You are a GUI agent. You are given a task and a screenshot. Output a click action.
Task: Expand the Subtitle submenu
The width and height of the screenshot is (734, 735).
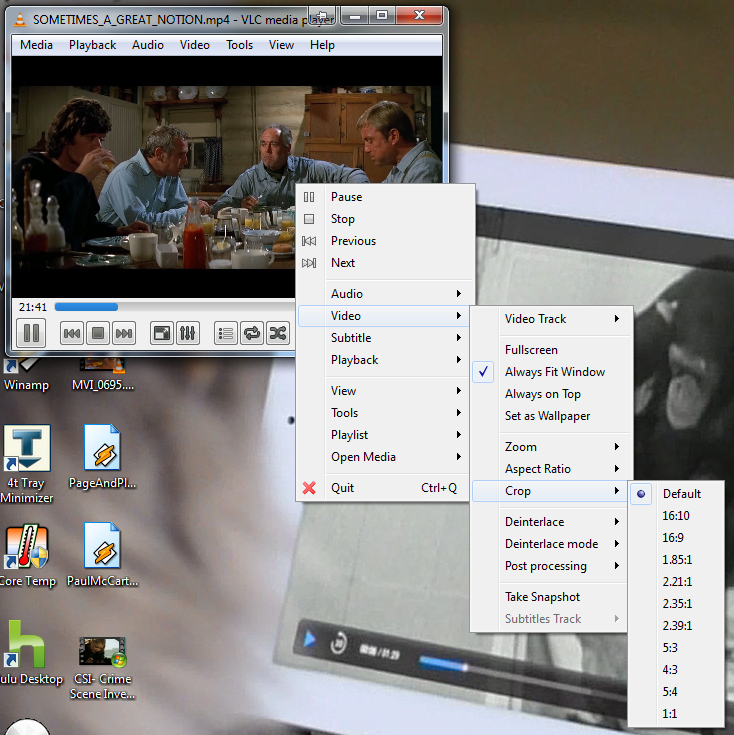384,338
